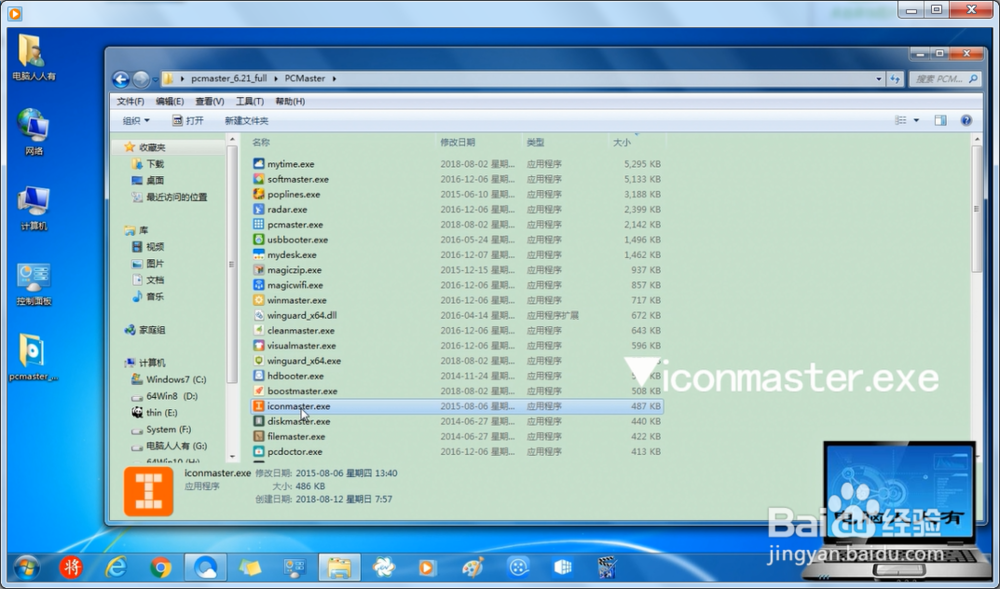This screenshot has width=1000, height=589.
Task: Select the mytime.exe file icon
Action: point(258,164)
